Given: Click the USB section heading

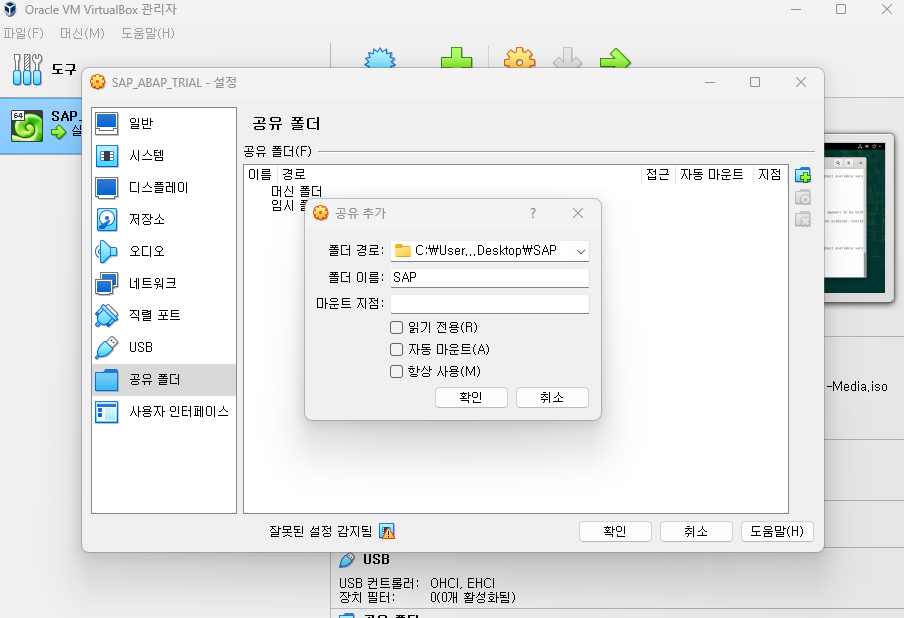Looking at the screenshot, I should coord(376,559).
